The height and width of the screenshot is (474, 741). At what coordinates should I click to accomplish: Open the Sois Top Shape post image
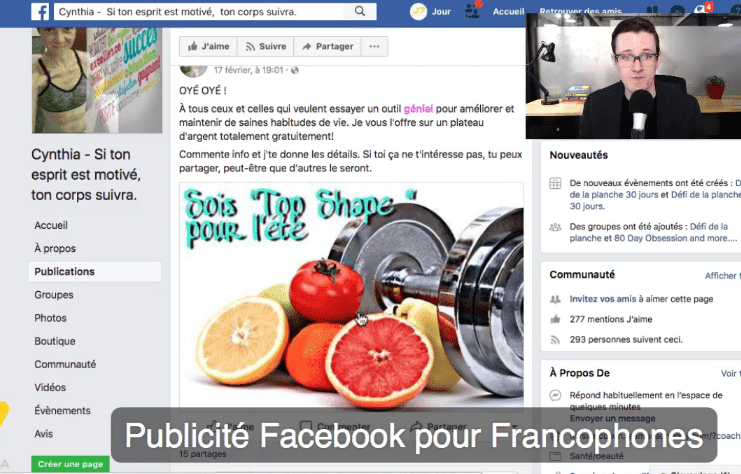[x=351, y=294]
